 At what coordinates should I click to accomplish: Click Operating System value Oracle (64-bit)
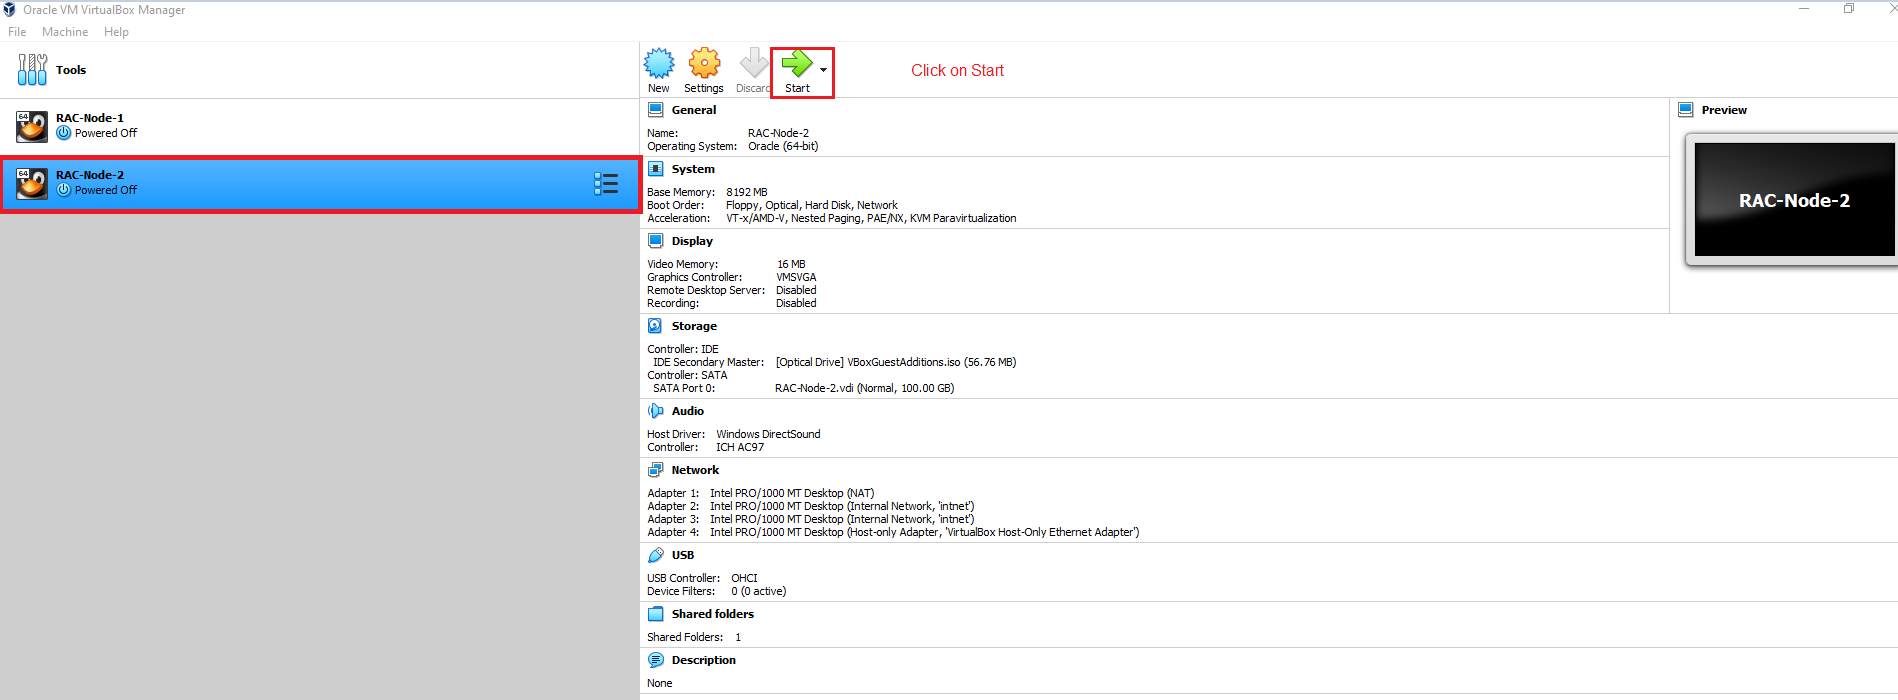(783, 146)
